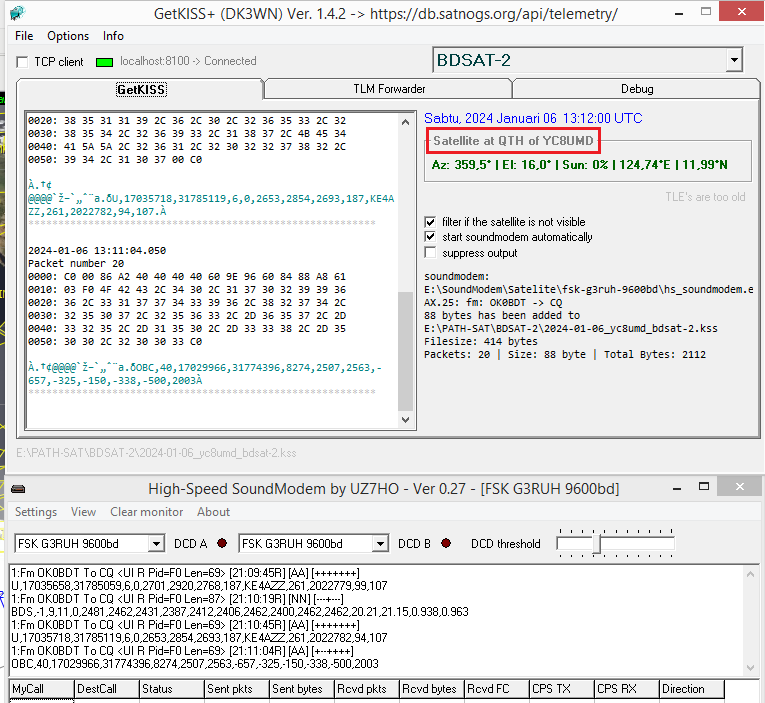Screen dimensions: 765x703
Task: Click 'localhost:8100 -> Connected' status text
Action: 188,61
